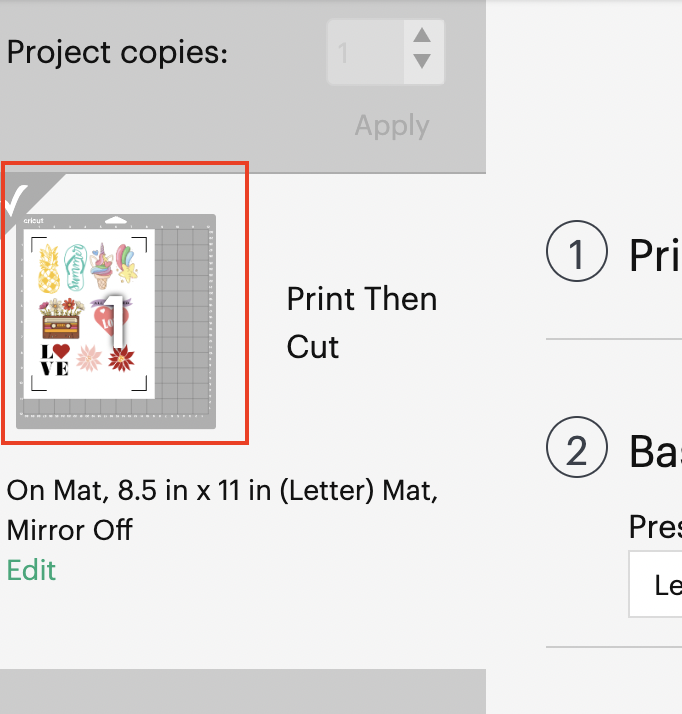
Task: Select the step 2 circle indicator
Action: click(577, 451)
